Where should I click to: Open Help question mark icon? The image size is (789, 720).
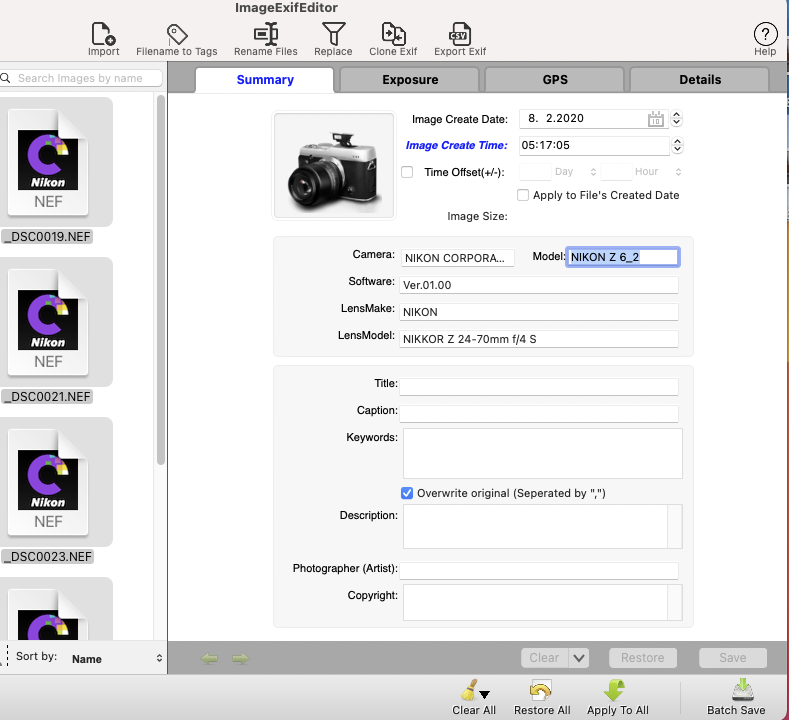[765, 34]
